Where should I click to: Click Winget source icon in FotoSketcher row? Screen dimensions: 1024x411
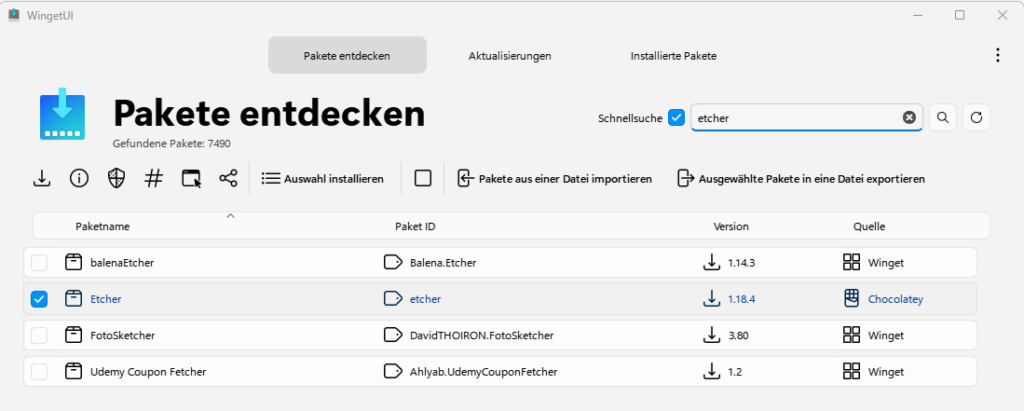click(x=852, y=335)
